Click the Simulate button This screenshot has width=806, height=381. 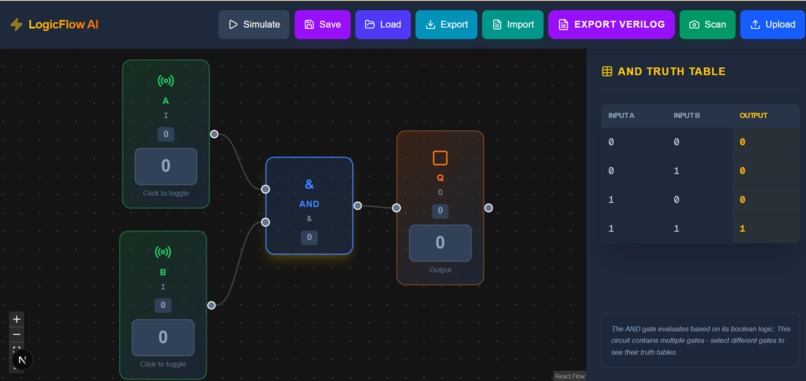(x=254, y=25)
